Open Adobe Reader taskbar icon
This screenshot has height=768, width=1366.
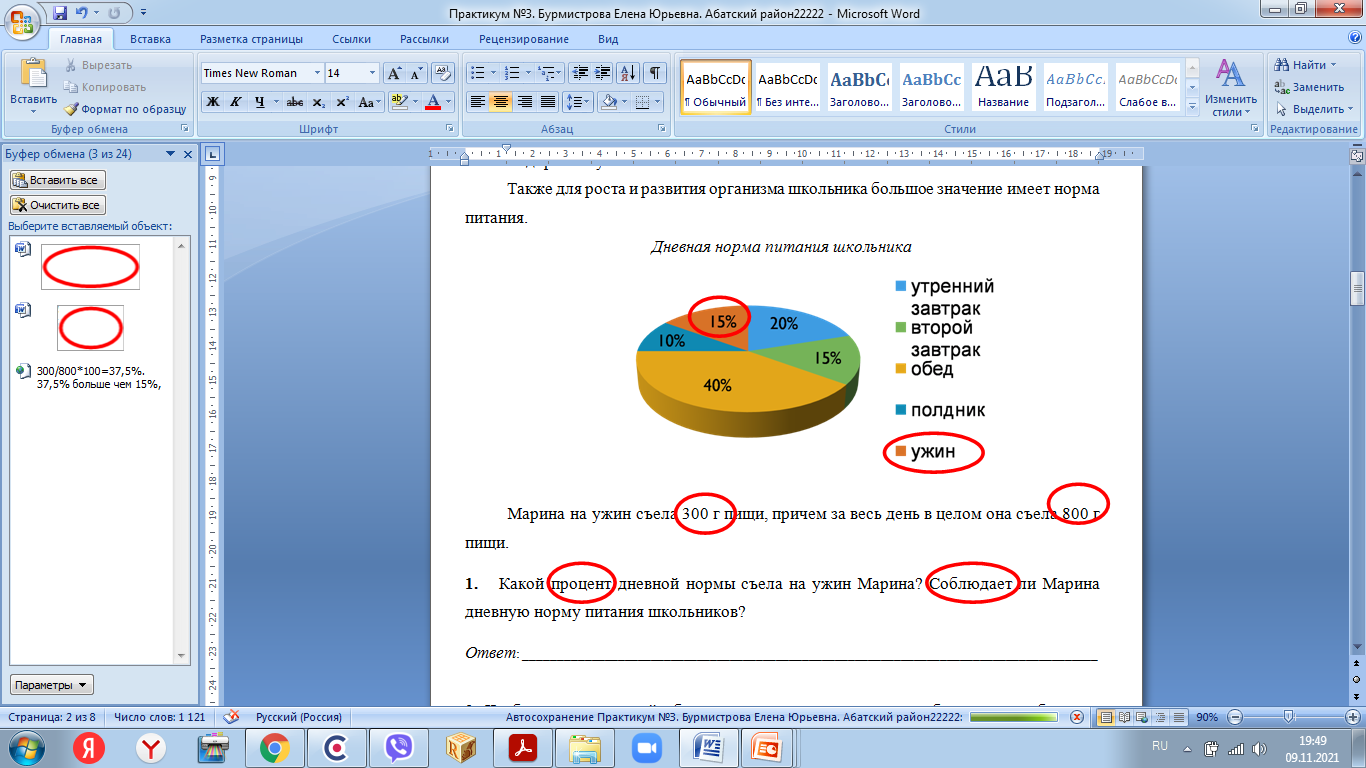click(523, 747)
